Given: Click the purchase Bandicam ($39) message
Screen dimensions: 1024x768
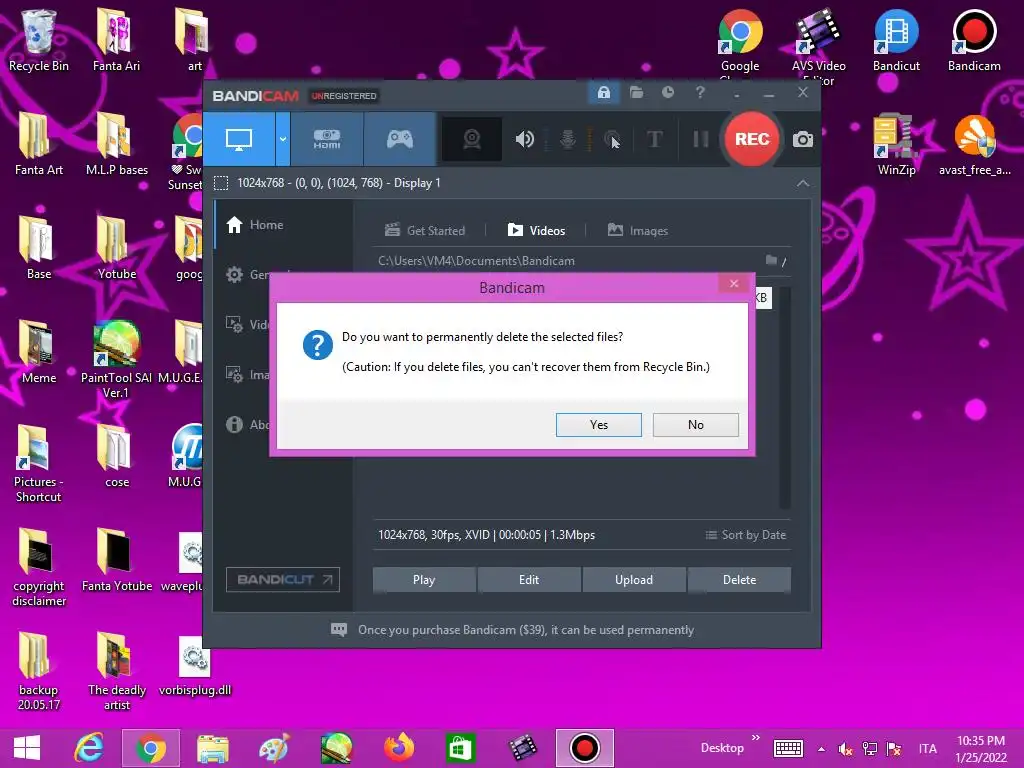Looking at the screenshot, I should click(526, 630).
